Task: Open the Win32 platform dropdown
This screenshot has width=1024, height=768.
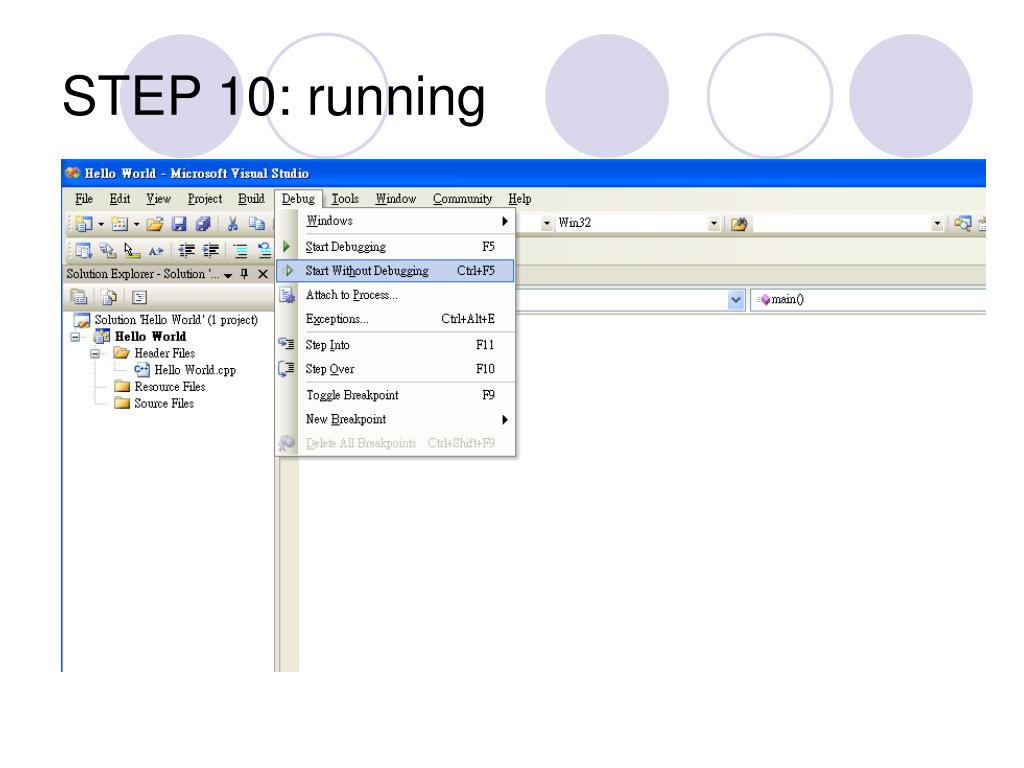Action: 714,223
